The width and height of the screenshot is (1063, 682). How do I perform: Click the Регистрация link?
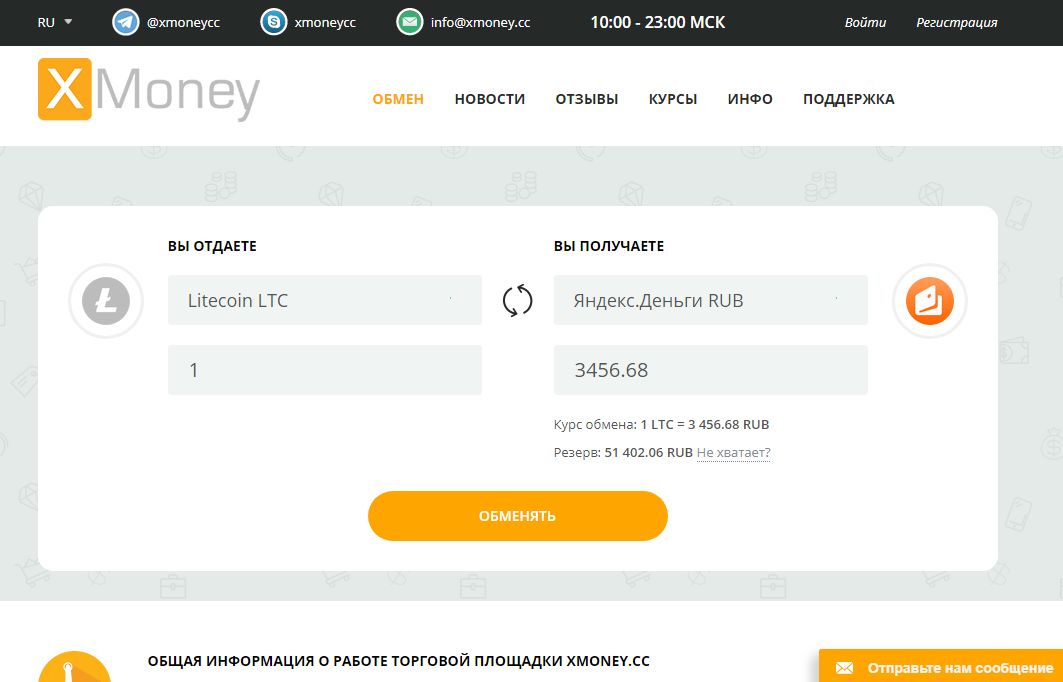tap(957, 22)
